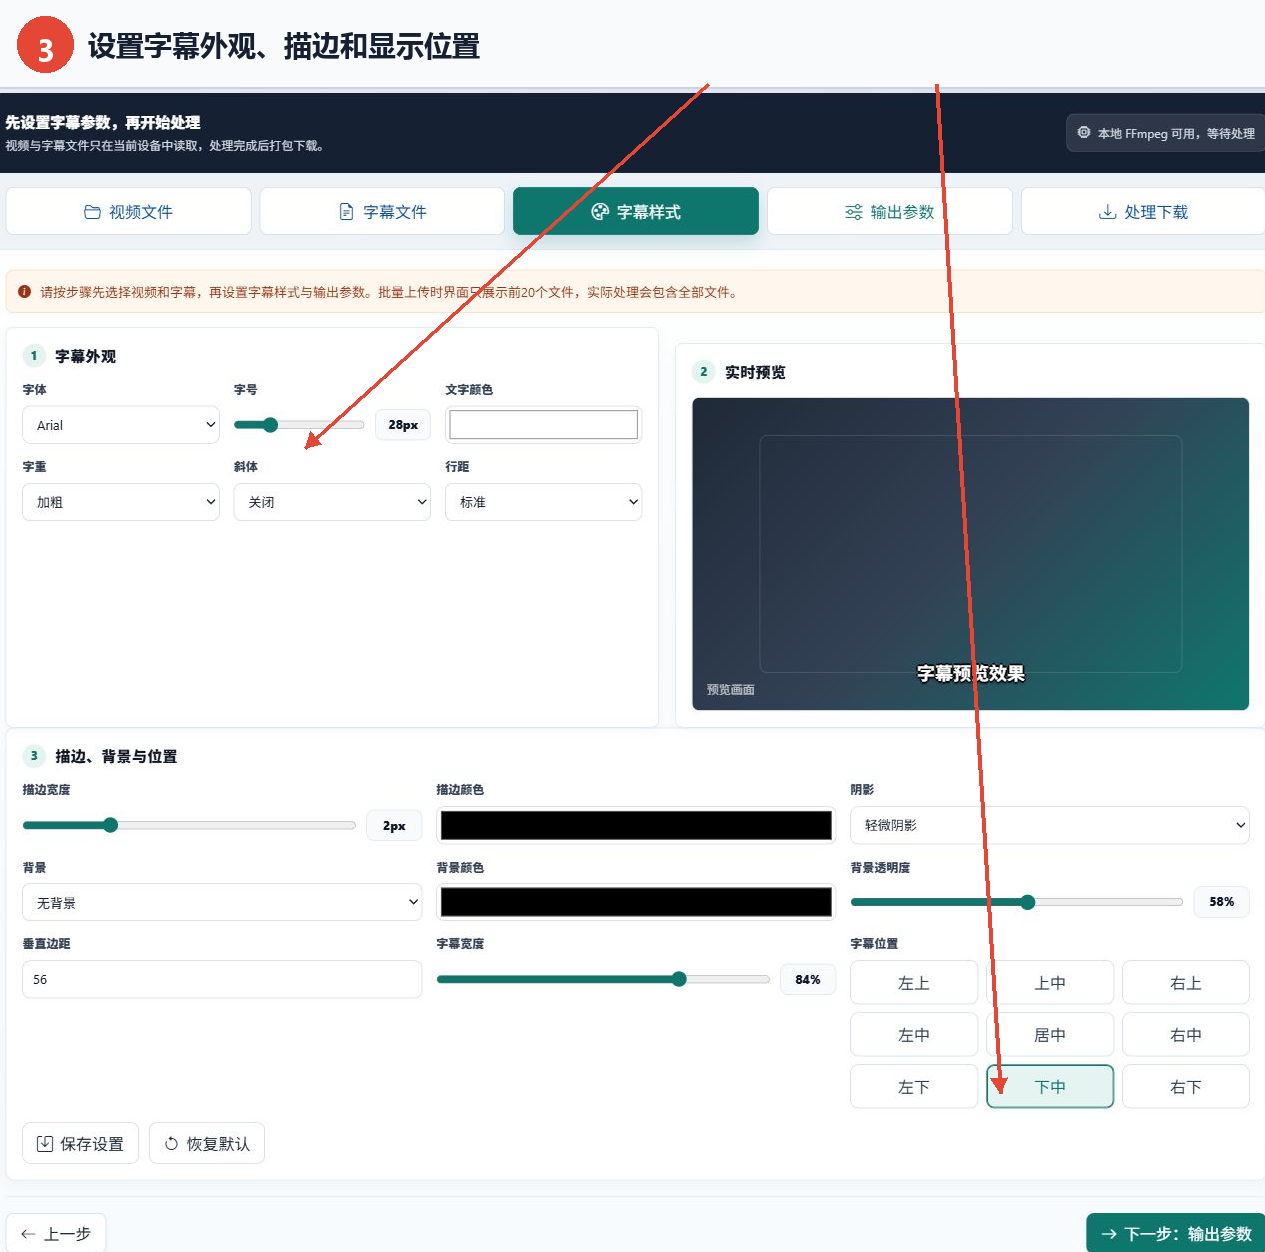Click the 预览画面 label in preview

tap(731, 689)
